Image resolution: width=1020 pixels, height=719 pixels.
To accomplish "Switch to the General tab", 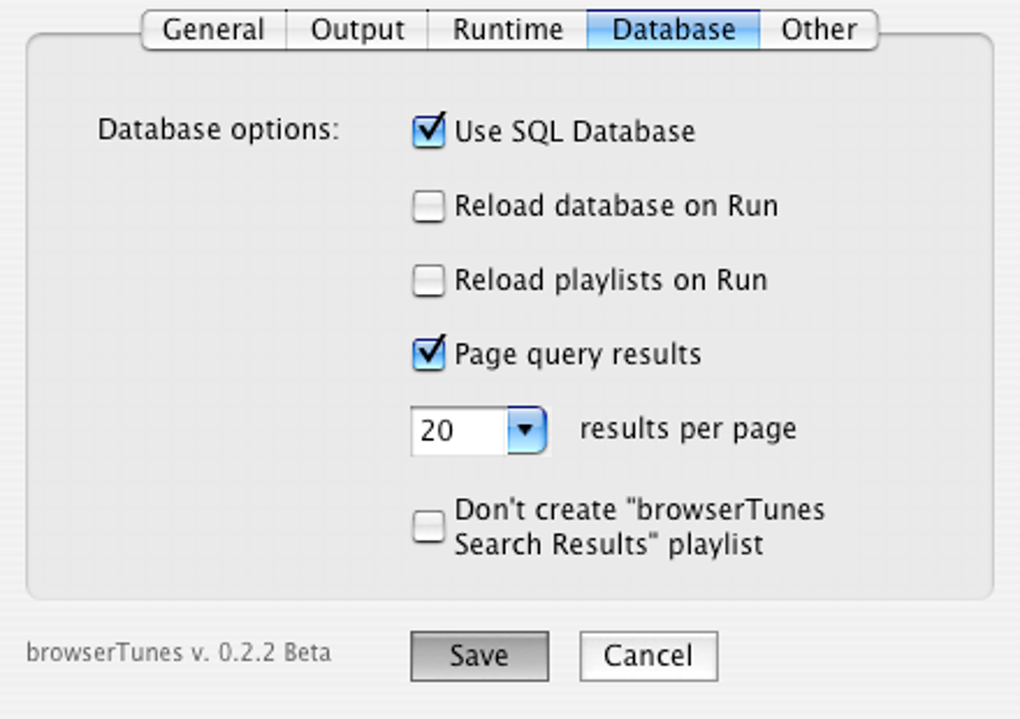I will point(213,30).
